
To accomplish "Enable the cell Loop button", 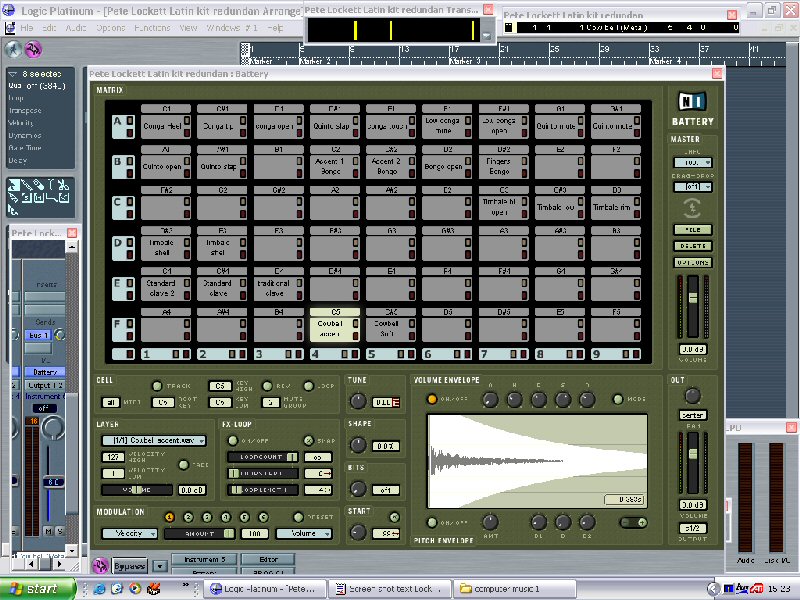I will (x=309, y=385).
